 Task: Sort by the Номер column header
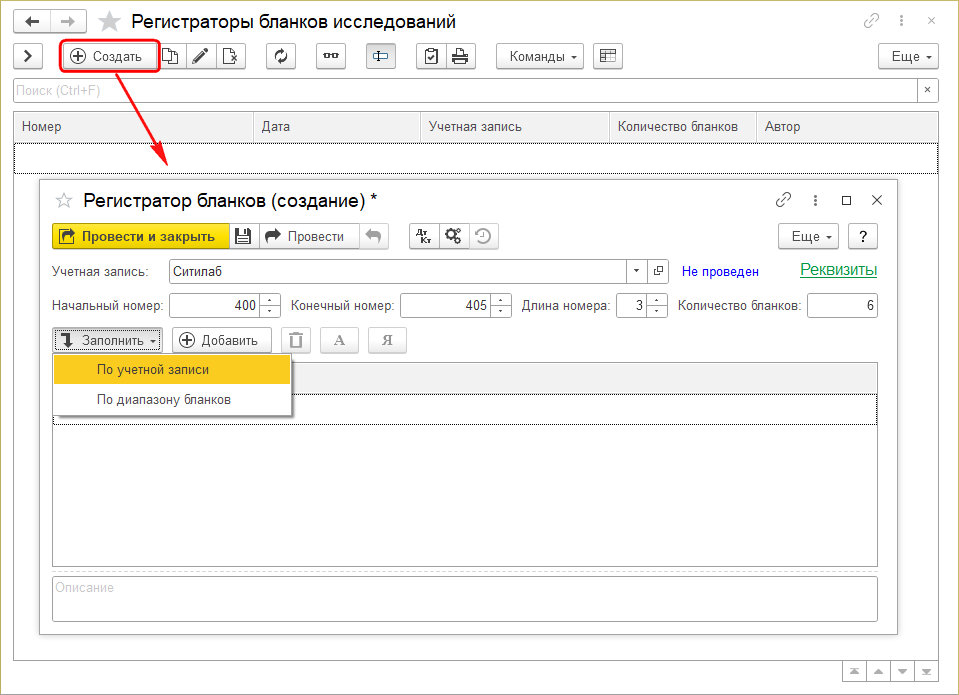[133, 127]
